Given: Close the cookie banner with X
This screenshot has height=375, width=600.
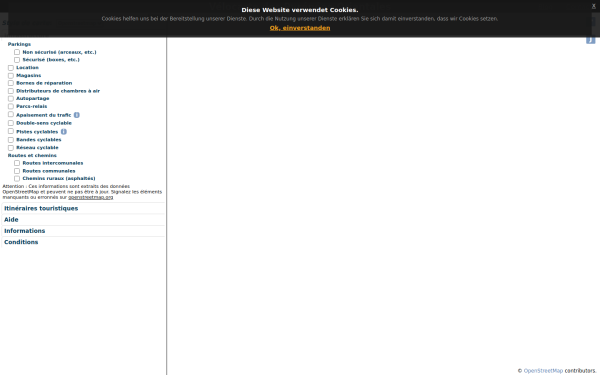Looking at the screenshot, I should [x=593, y=6].
